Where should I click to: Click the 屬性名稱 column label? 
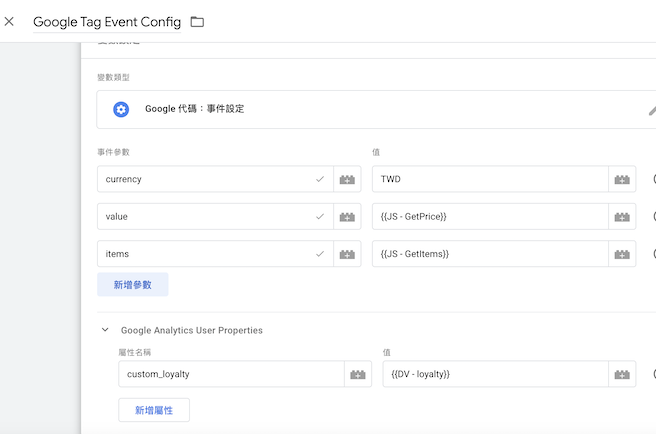tap(134, 352)
